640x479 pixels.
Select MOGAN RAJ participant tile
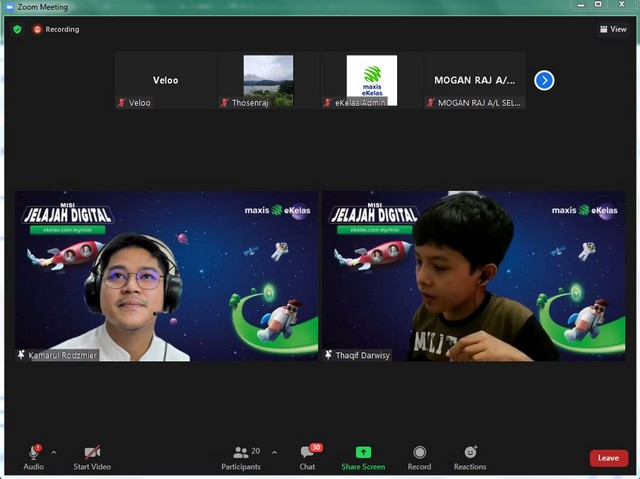point(474,80)
